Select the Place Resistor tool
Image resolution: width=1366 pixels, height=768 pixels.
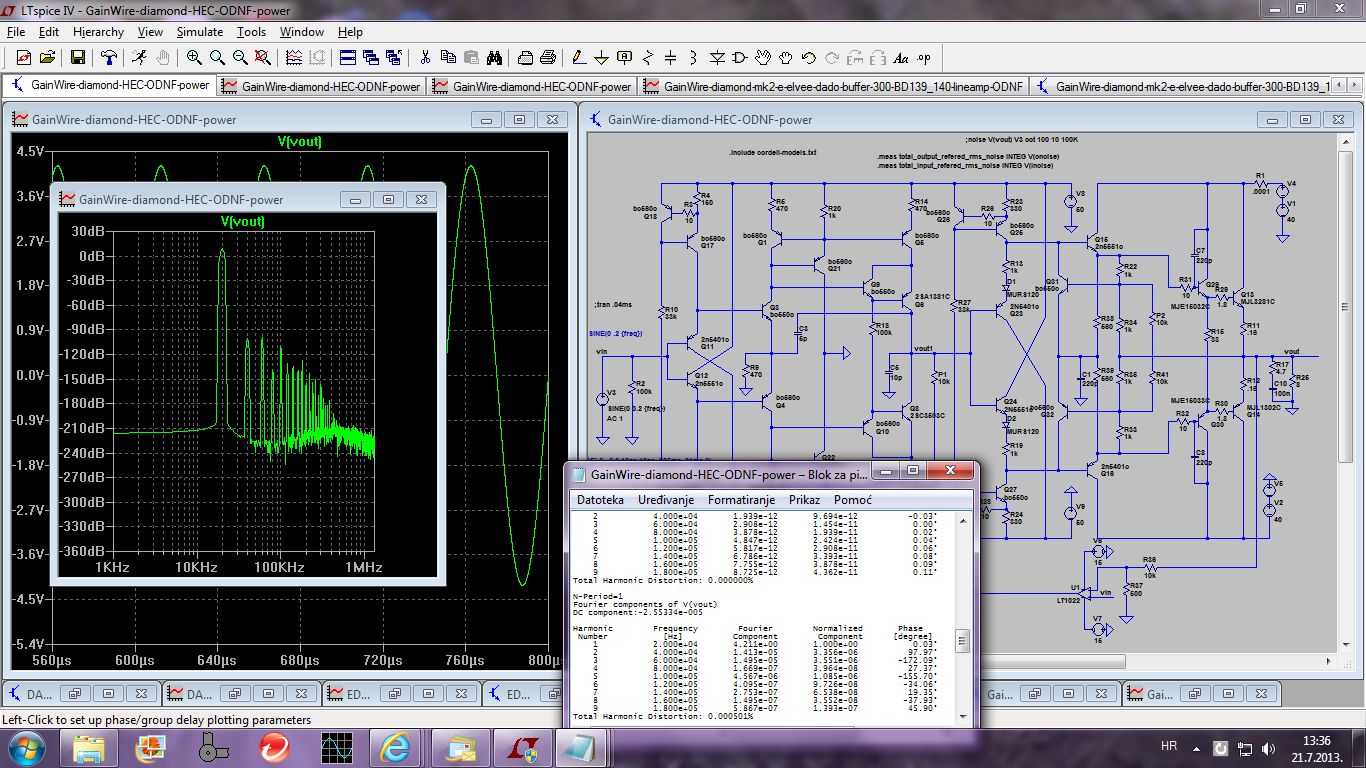pos(648,57)
